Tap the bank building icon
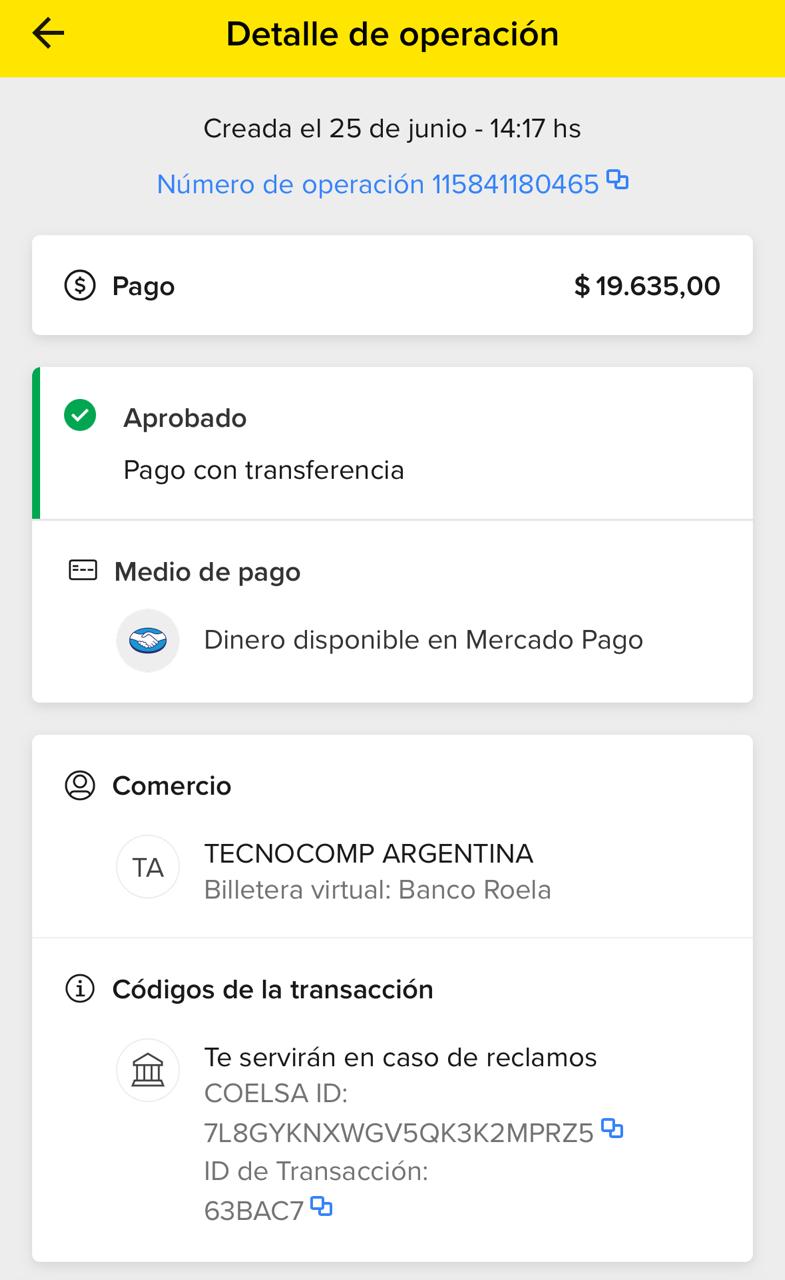The height and width of the screenshot is (1280, 785). tap(148, 1070)
